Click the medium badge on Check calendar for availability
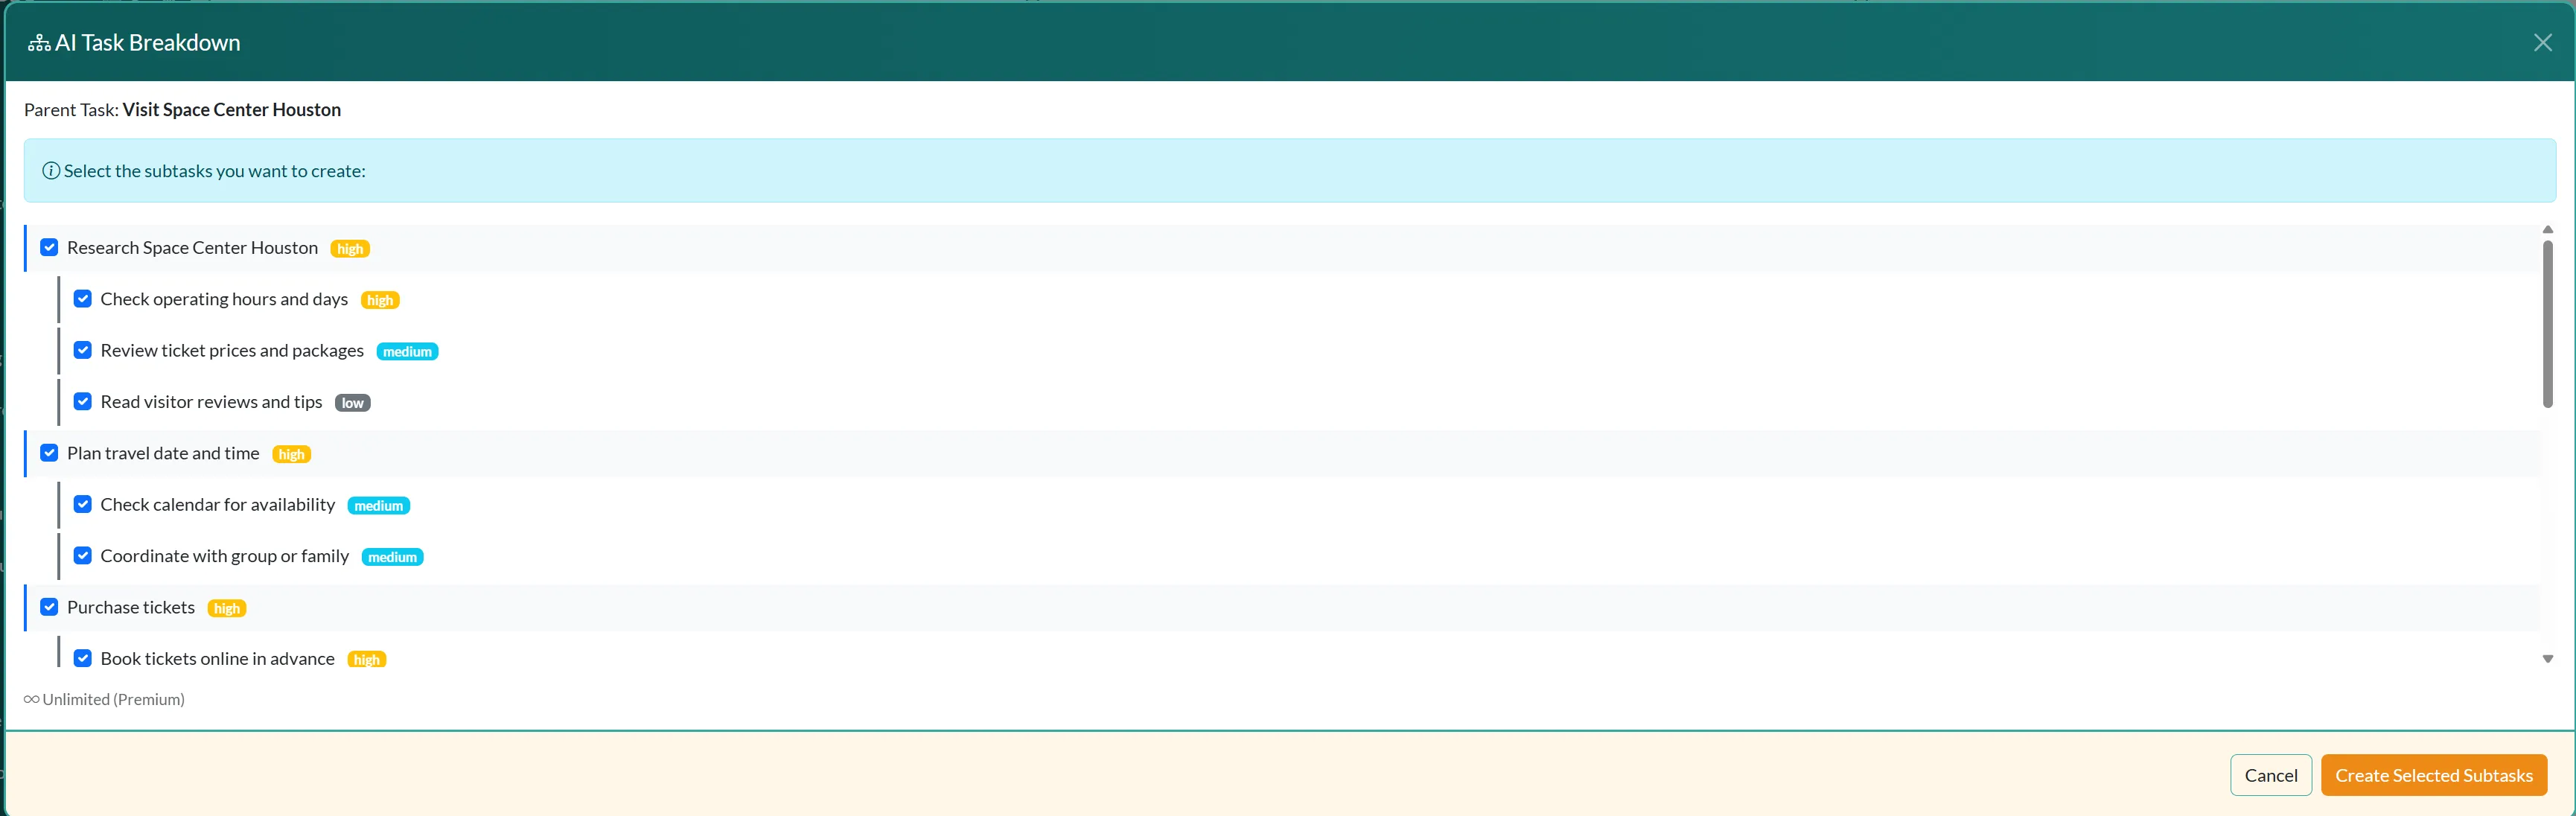 click(378, 505)
